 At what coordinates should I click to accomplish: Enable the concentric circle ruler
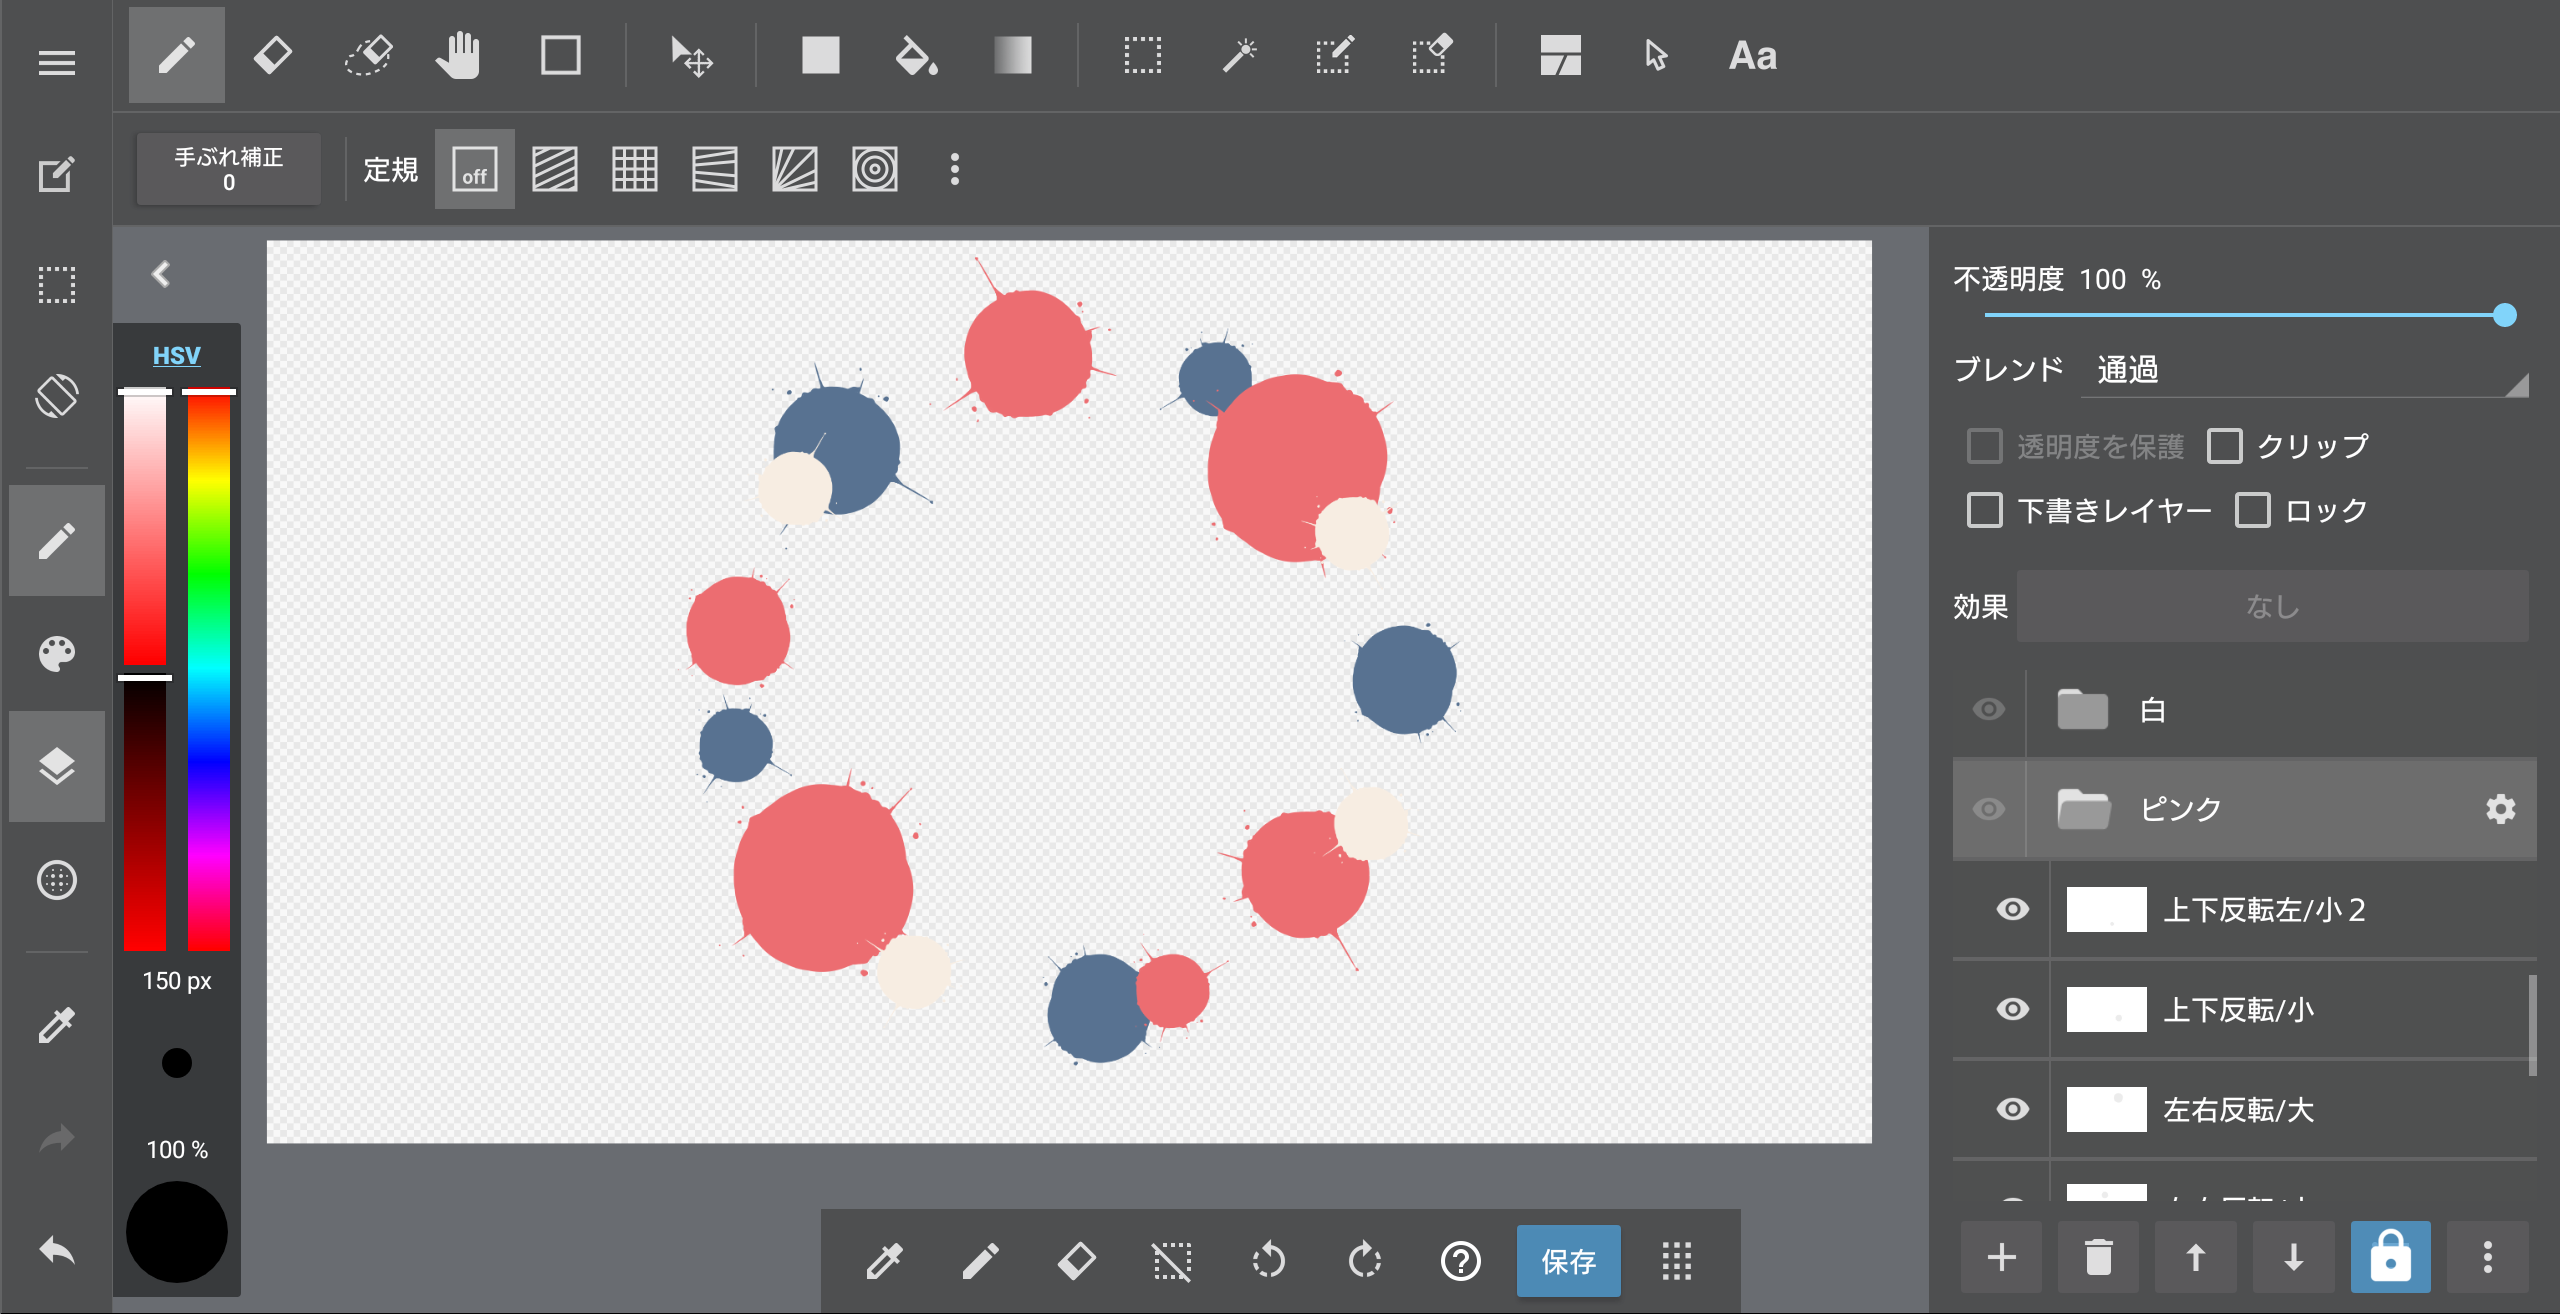(x=874, y=169)
